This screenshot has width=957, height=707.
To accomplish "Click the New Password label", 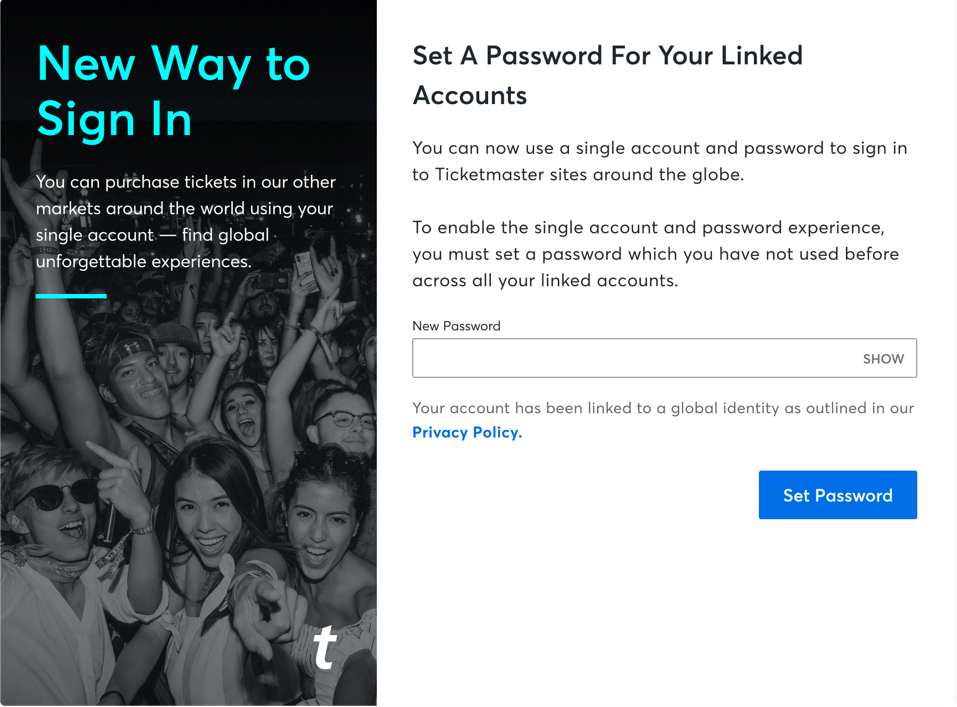I will [x=456, y=325].
